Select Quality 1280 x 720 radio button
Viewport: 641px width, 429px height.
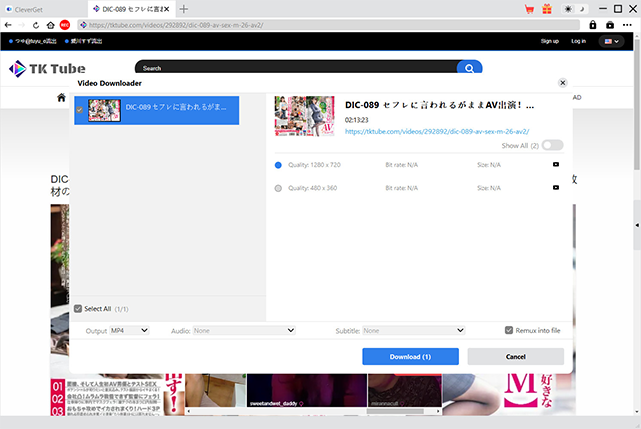(x=278, y=165)
